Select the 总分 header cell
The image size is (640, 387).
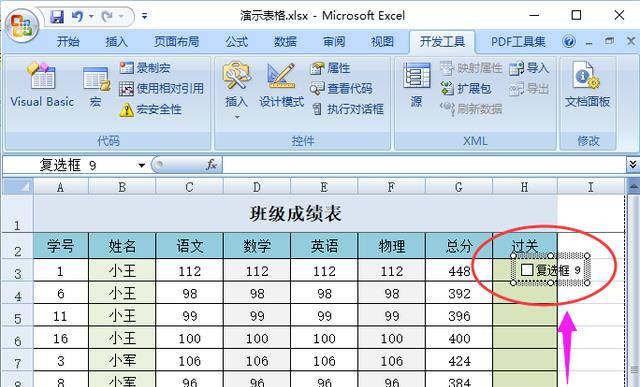point(459,246)
